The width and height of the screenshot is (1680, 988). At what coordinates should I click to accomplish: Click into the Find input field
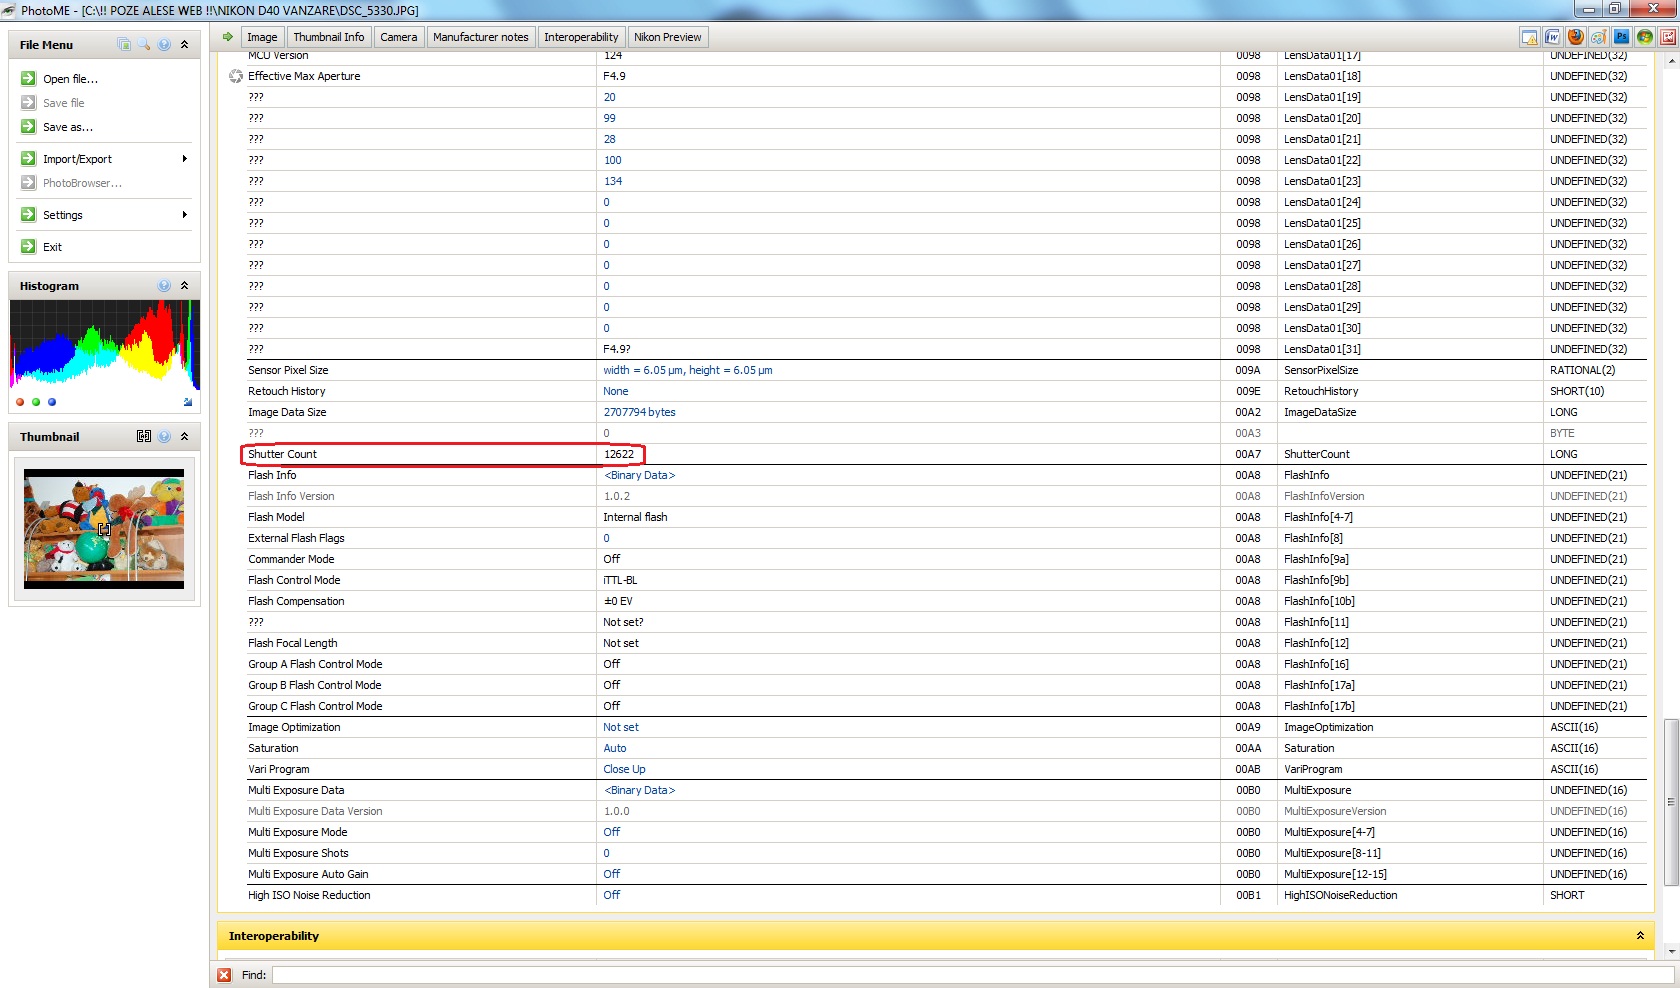pos(972,975)
